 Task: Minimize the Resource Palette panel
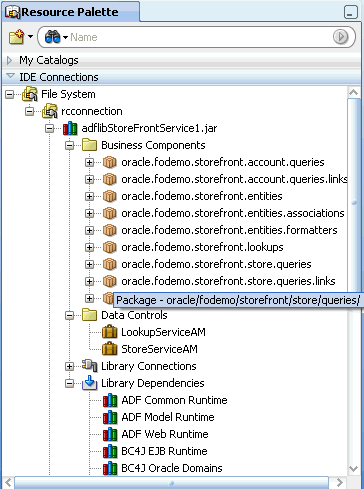350,12
